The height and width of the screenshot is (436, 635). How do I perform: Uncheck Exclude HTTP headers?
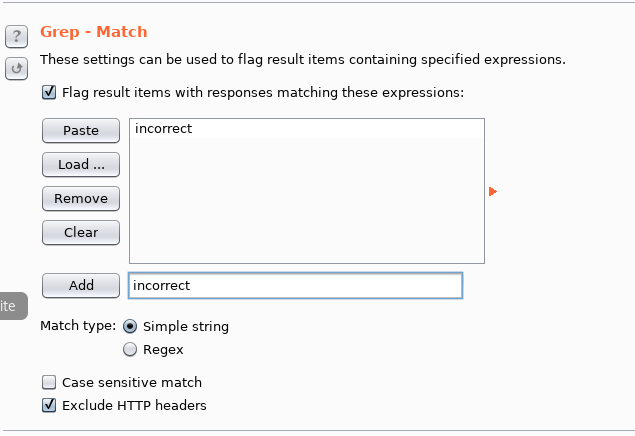click(x=49, y=405)
